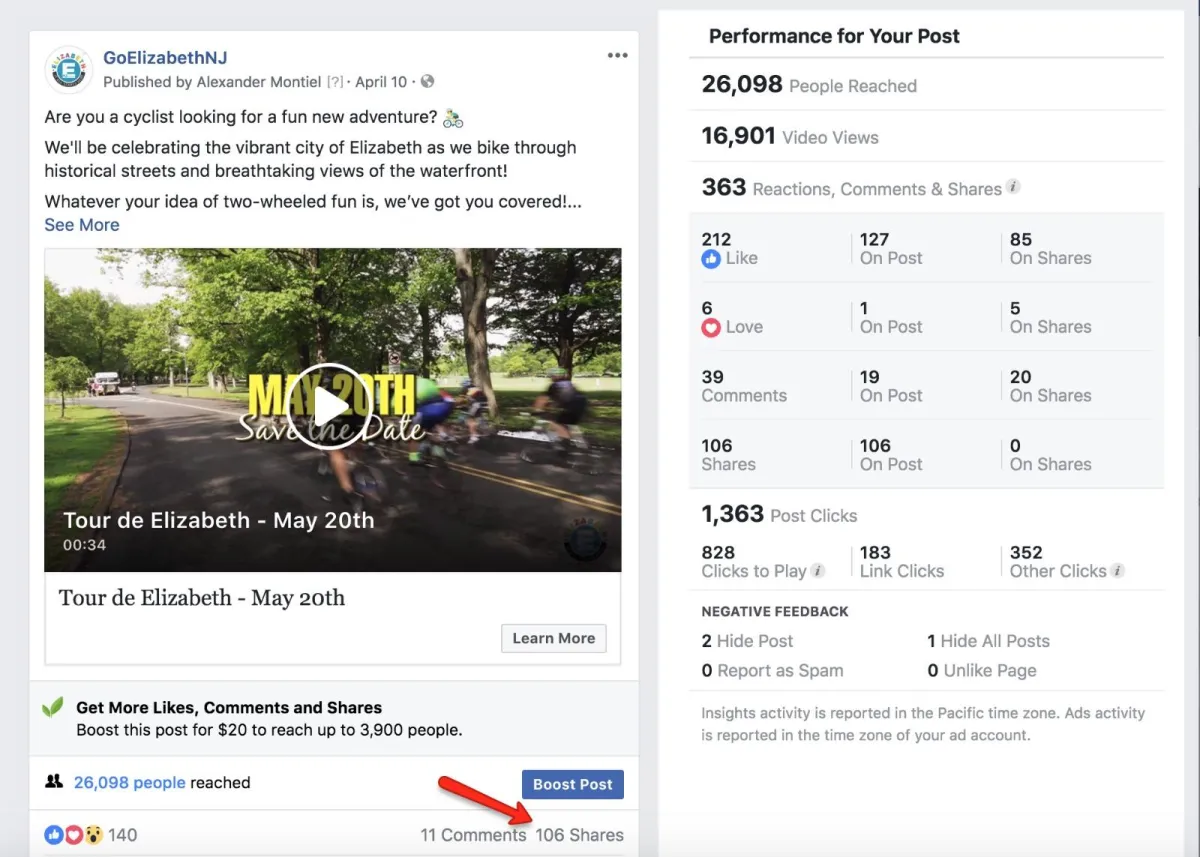Click the question mark next to Alexander Montiel
1200x857 pixels.
pyautogui.click(x=335, y=82)
